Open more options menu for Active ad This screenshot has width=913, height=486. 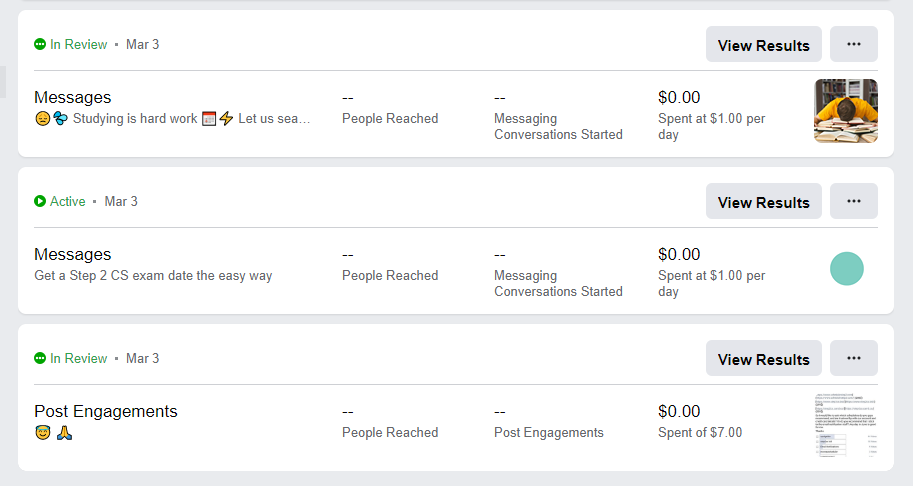click(x=853, y=201)
